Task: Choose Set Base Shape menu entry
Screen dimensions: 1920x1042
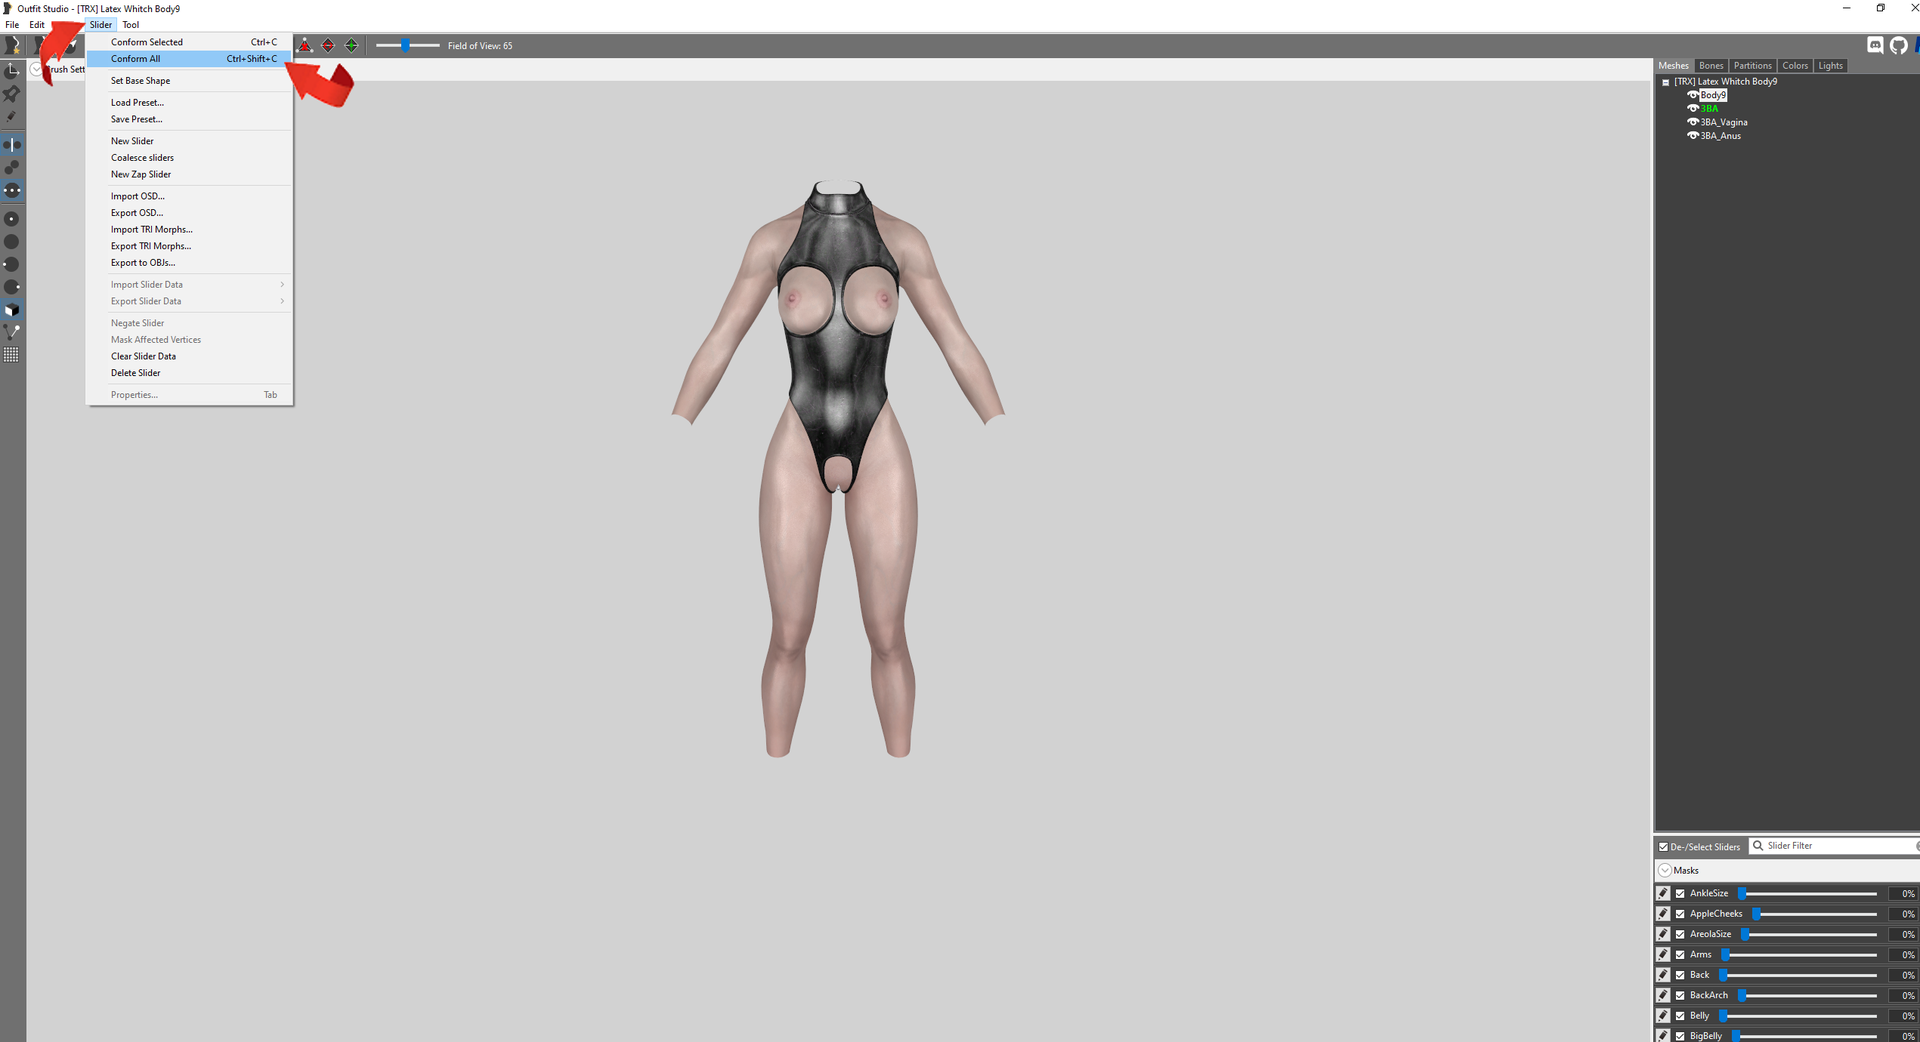Action: tap(189, 81)
